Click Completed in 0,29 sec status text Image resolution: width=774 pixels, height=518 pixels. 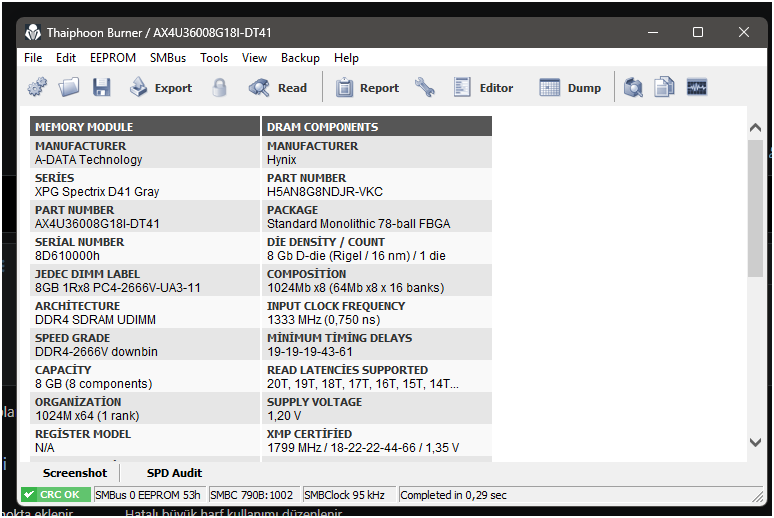pos(453,495)
